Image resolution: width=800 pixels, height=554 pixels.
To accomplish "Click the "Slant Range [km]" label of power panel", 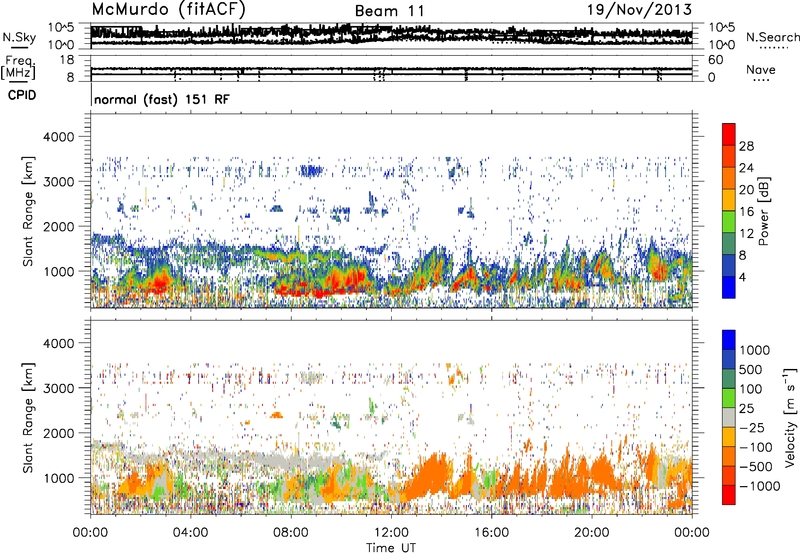I will pos(28,211).
